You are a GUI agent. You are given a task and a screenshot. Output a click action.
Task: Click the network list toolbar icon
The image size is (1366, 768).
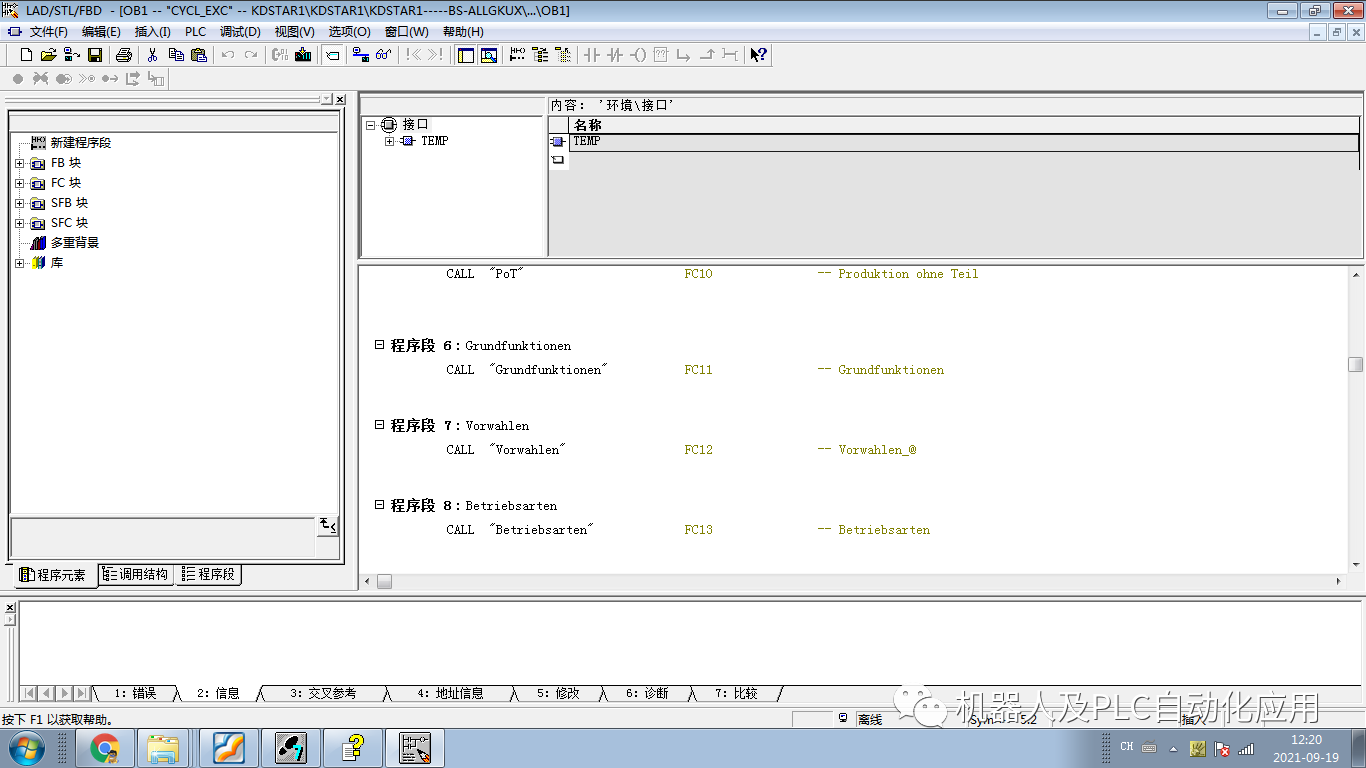click(x=563, y=55)
